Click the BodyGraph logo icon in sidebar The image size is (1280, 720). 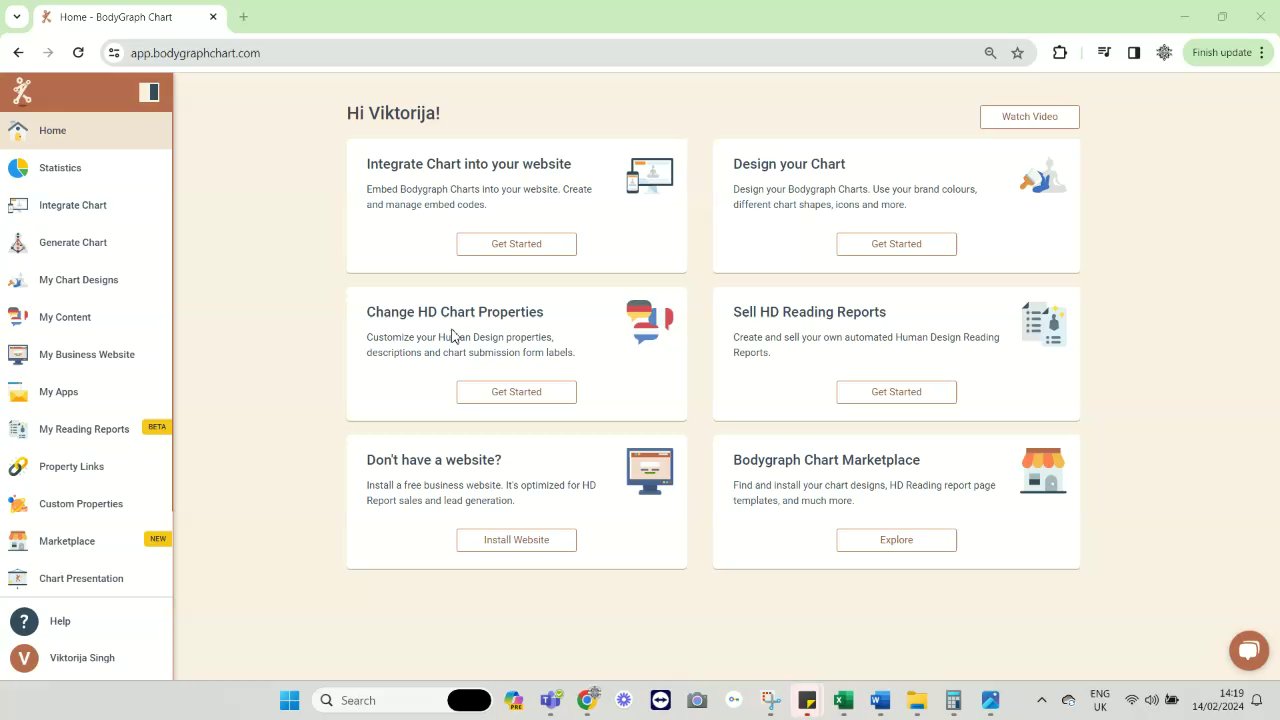pyautogui.click(x=22, y=92)
